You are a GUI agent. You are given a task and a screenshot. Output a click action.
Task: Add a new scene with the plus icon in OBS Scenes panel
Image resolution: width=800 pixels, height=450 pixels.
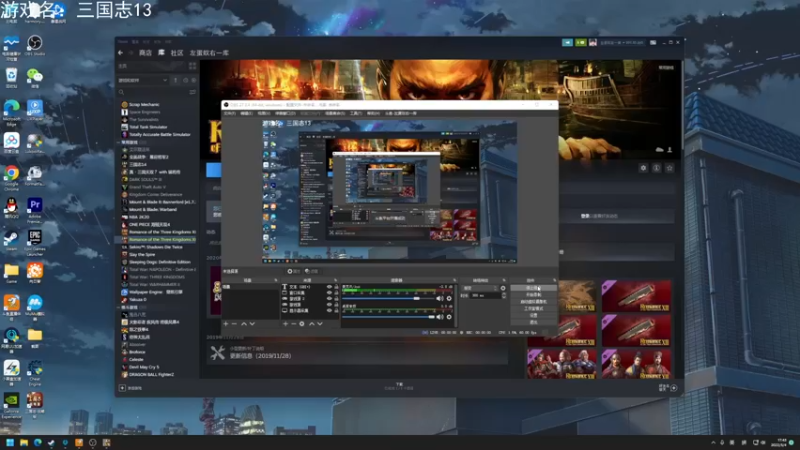point(226,323)
